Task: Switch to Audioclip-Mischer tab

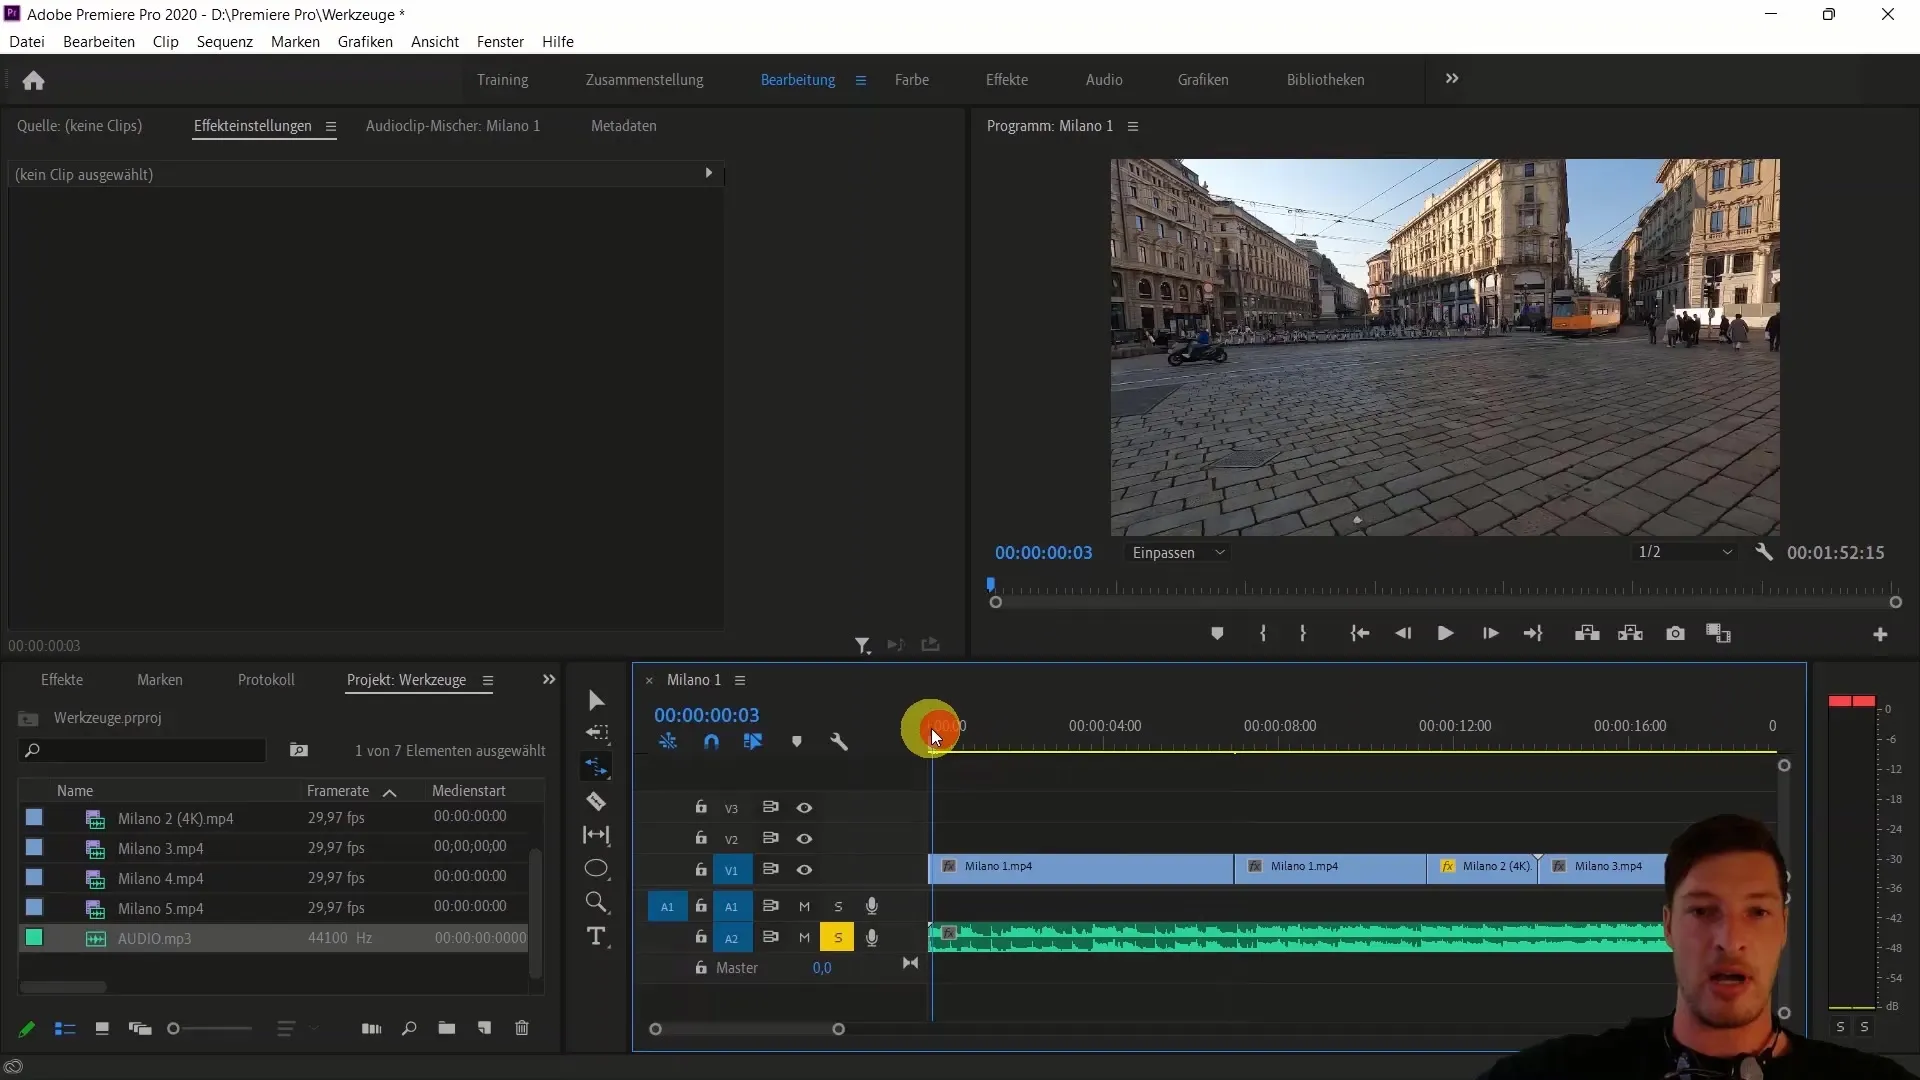Action: [x=452, y=126]
